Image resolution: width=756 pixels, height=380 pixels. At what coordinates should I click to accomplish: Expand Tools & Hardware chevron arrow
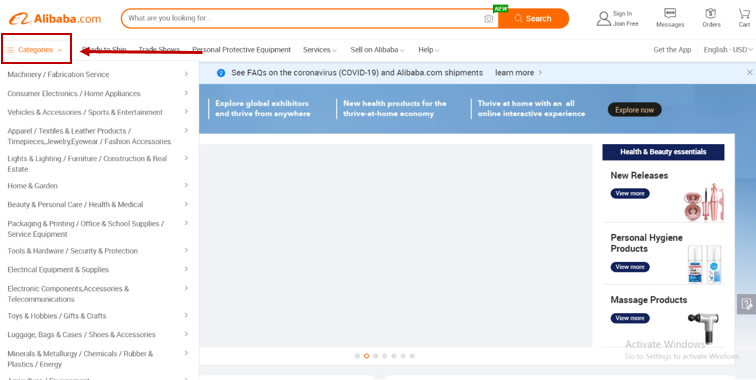pos(186,250)
